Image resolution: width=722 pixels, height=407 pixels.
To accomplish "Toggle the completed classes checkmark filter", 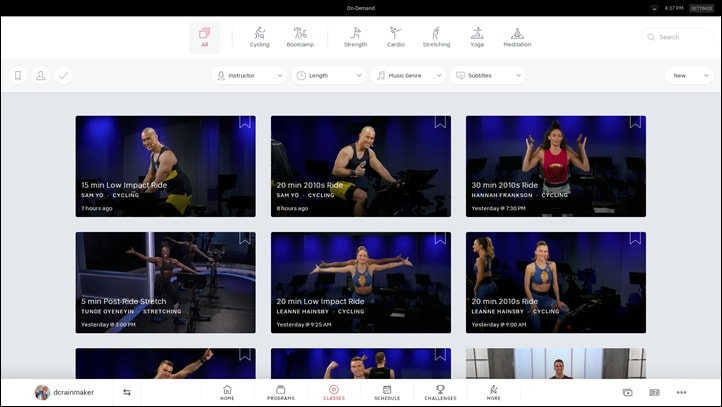I will pos(64,76).
